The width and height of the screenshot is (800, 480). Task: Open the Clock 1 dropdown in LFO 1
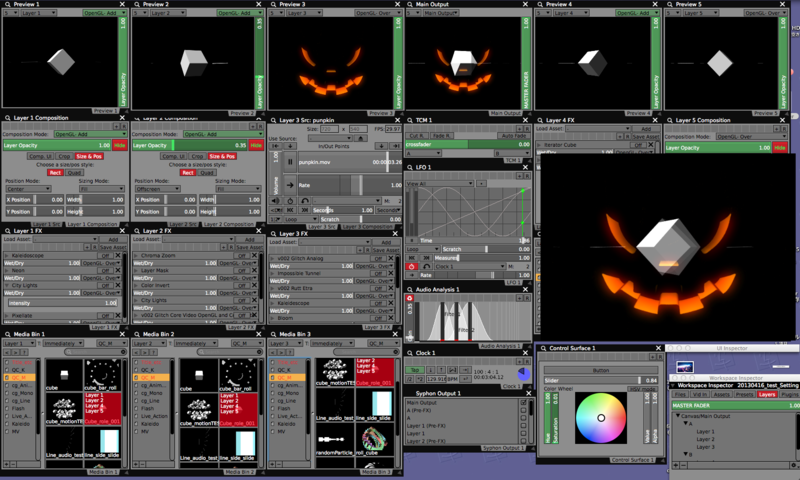tap(469, 266)
